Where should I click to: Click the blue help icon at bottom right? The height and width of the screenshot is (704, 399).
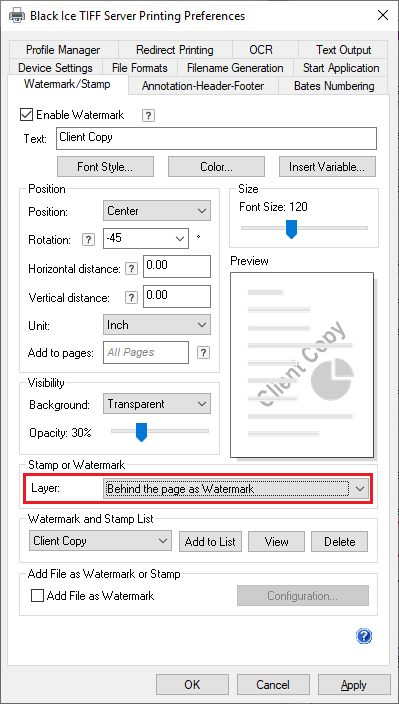click(364, 636)
